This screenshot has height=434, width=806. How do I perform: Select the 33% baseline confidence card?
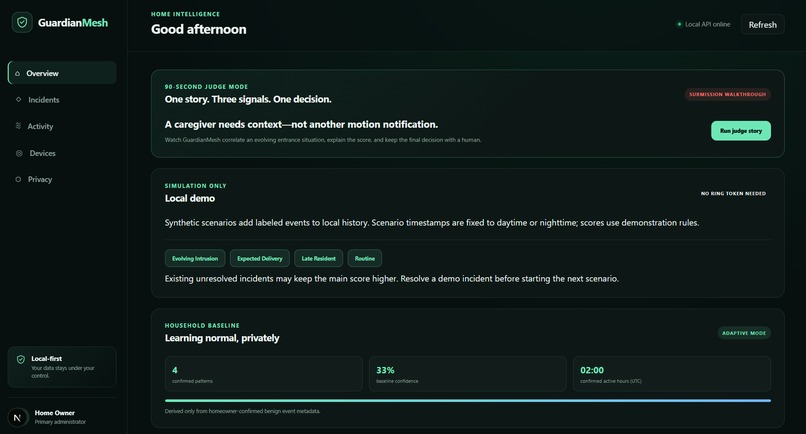tap(468, 374)
